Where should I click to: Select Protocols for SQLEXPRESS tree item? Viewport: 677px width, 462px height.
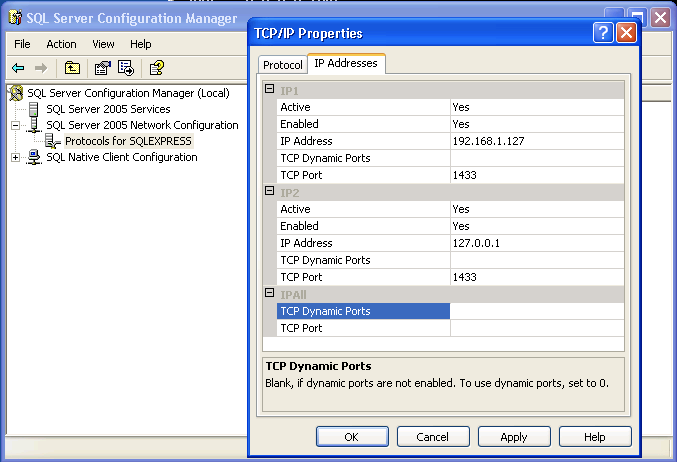(128, 141)
